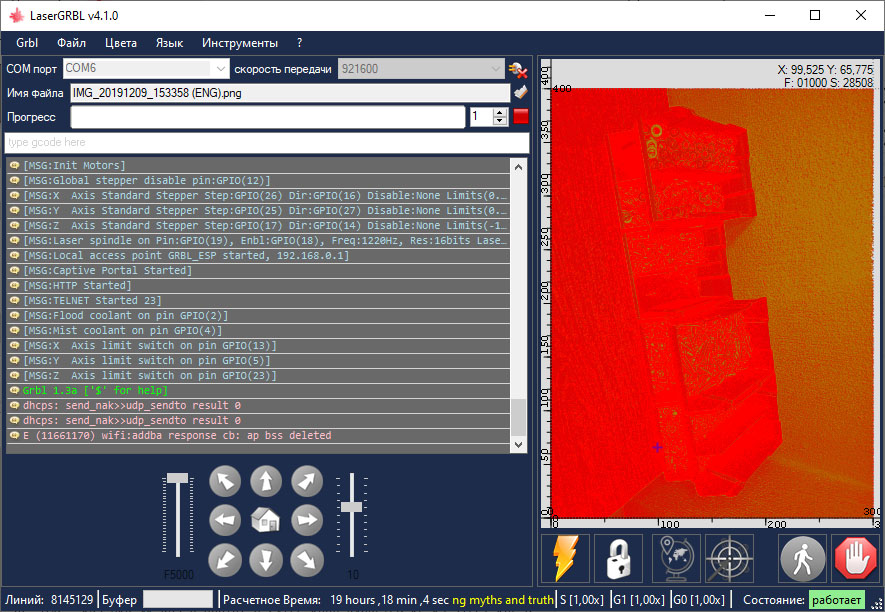Viewport: 885px width, 612px height.
Task: Click the 'type gcode here' input field
Action: pyautogui.click(x=267, y=143)
